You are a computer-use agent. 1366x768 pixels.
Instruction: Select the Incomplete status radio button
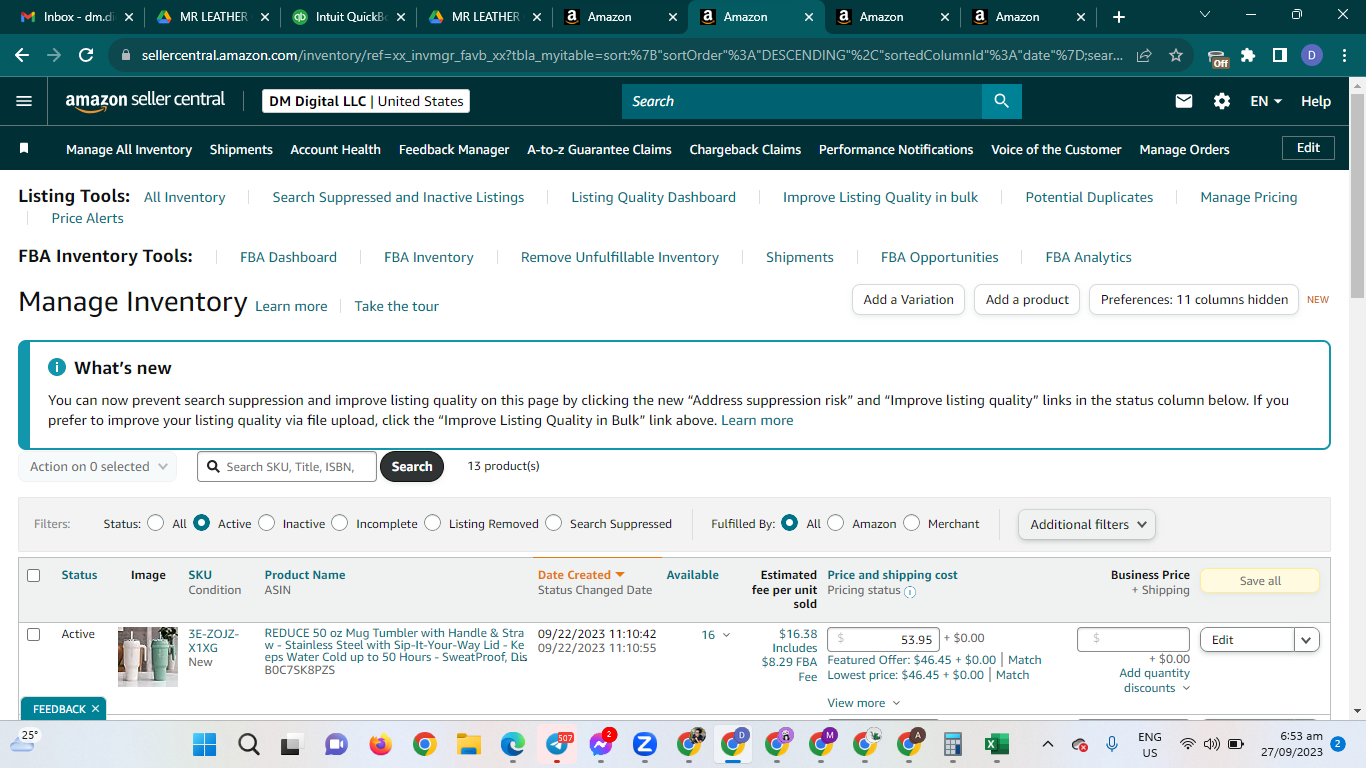[x=340, y=522]
